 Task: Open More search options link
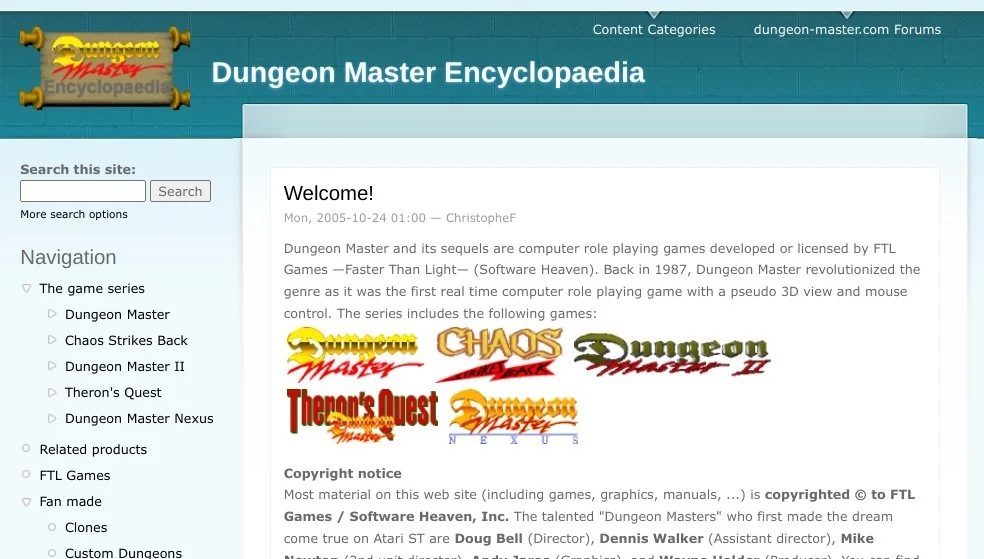pos(74,214)
